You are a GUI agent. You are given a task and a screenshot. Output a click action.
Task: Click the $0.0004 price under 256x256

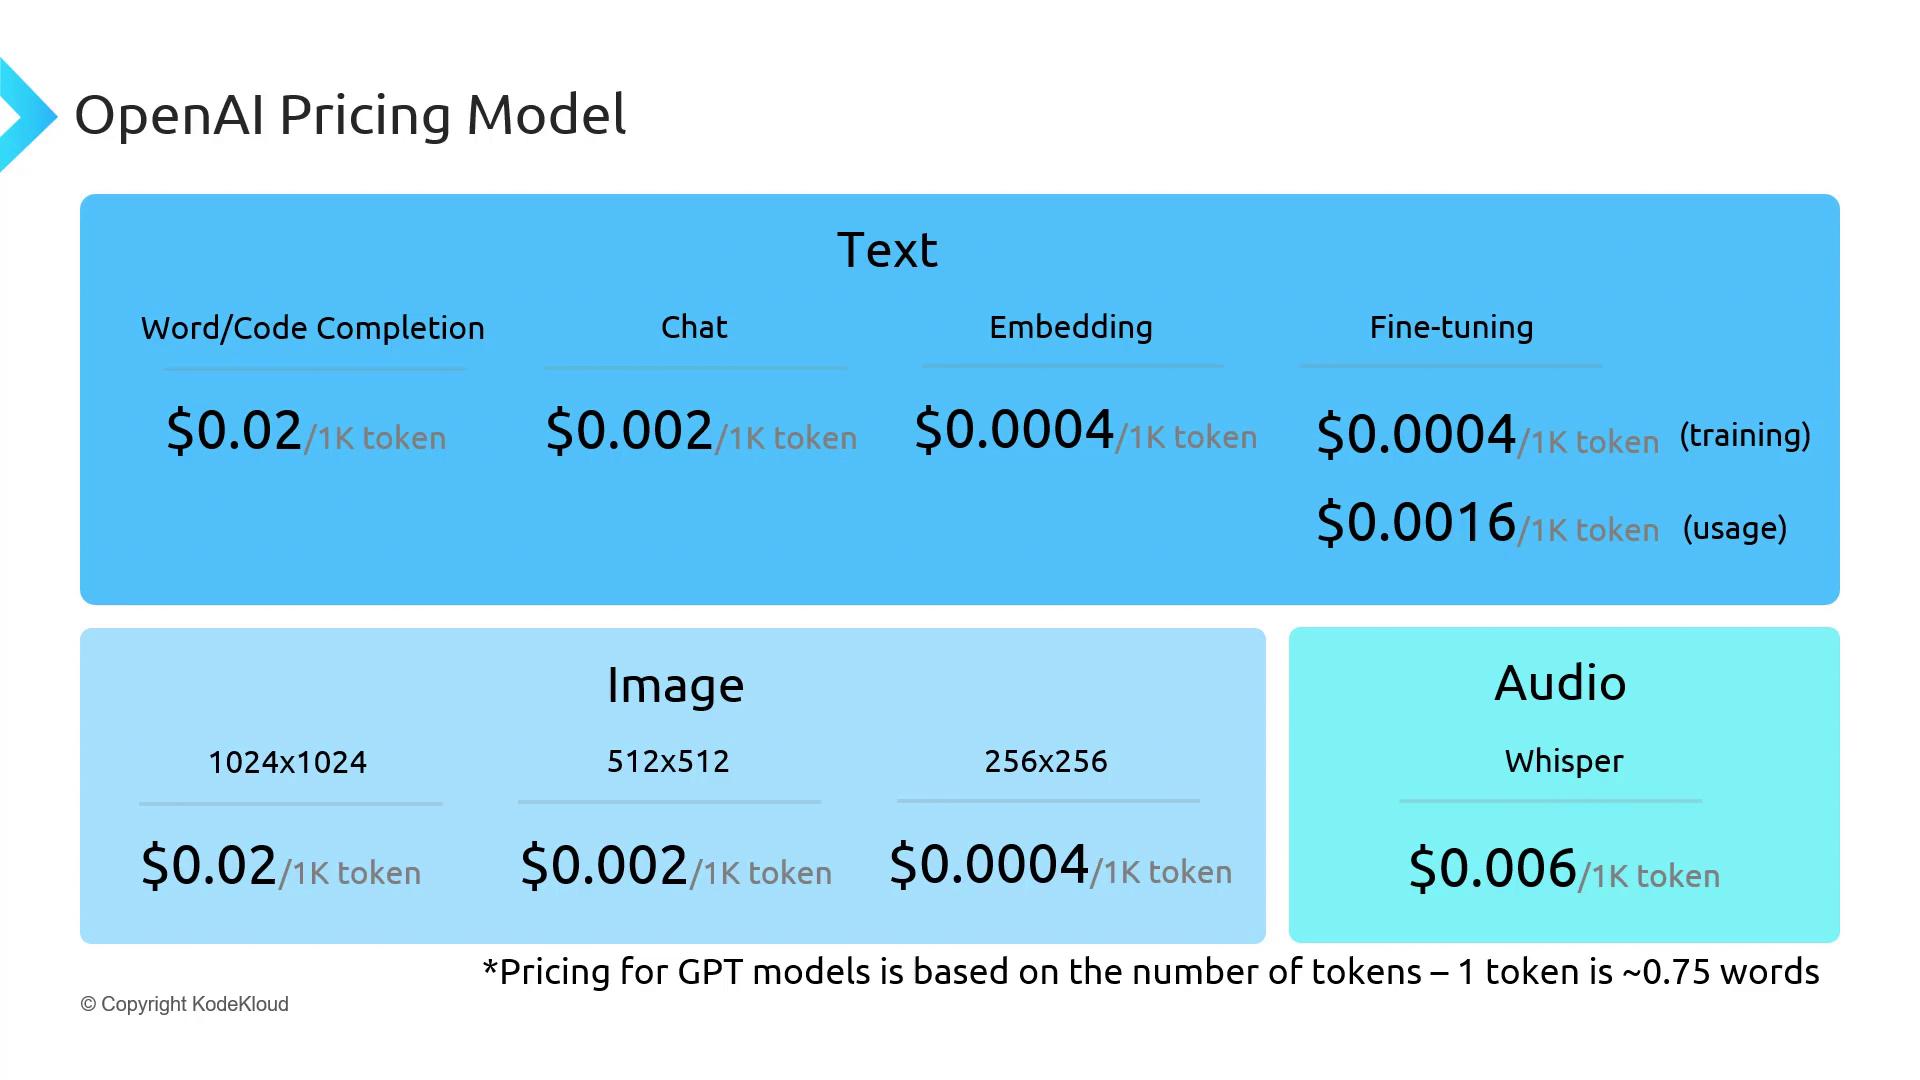(989, 865)
